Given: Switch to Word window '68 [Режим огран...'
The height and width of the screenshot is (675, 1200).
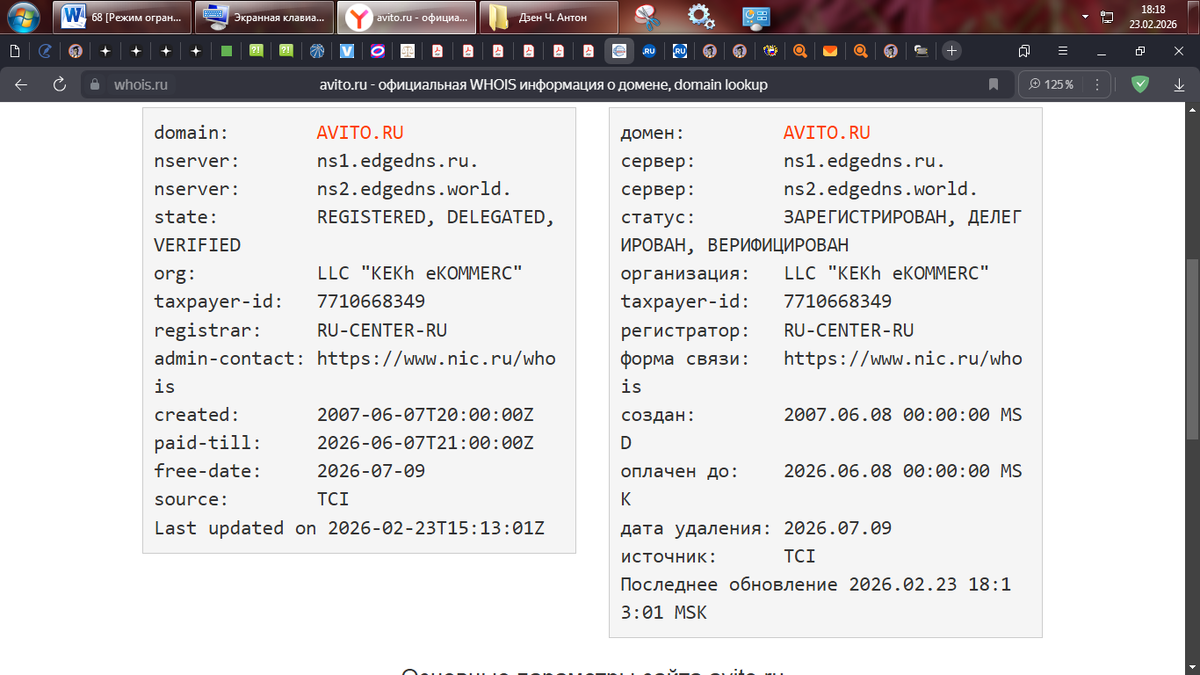Looking at the screenshot, I should tap(123, 17).
